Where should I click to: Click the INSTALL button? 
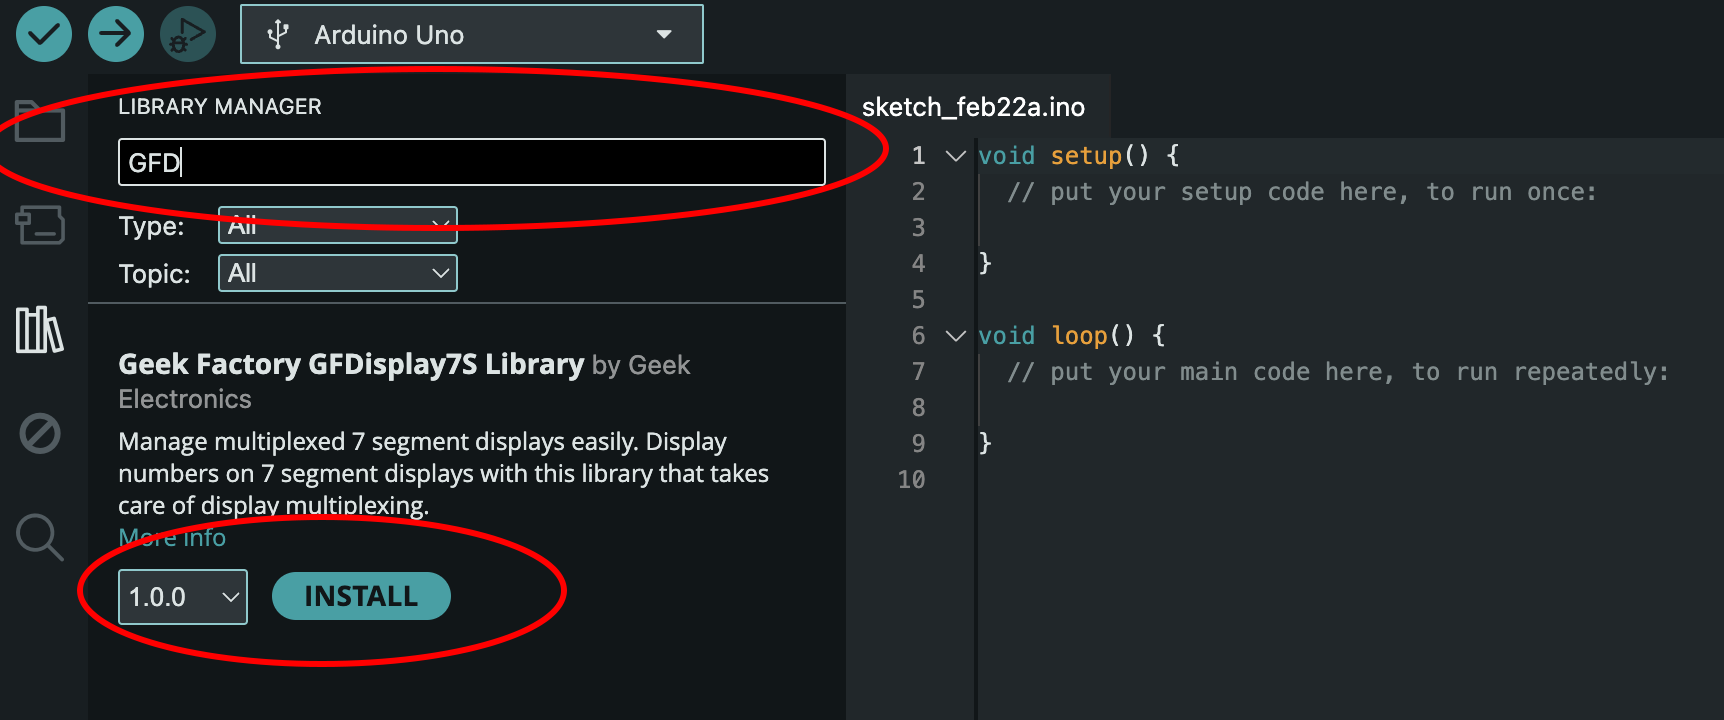361,596
